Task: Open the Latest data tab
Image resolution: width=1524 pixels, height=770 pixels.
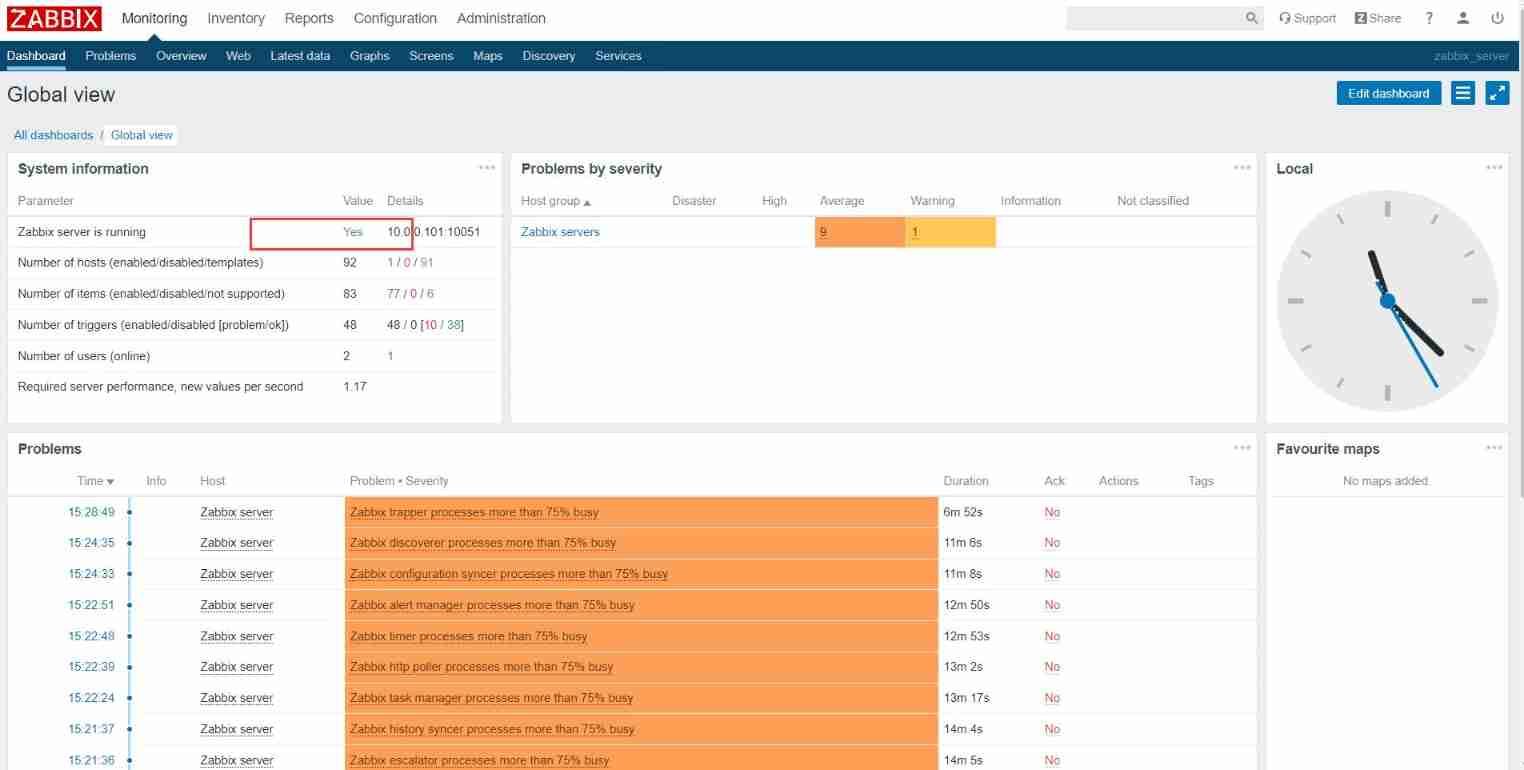Action: tap(300, 56)
